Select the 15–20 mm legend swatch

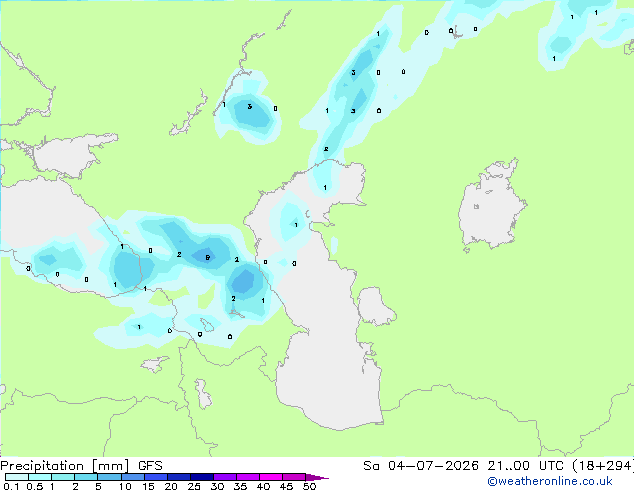point(155,477)
